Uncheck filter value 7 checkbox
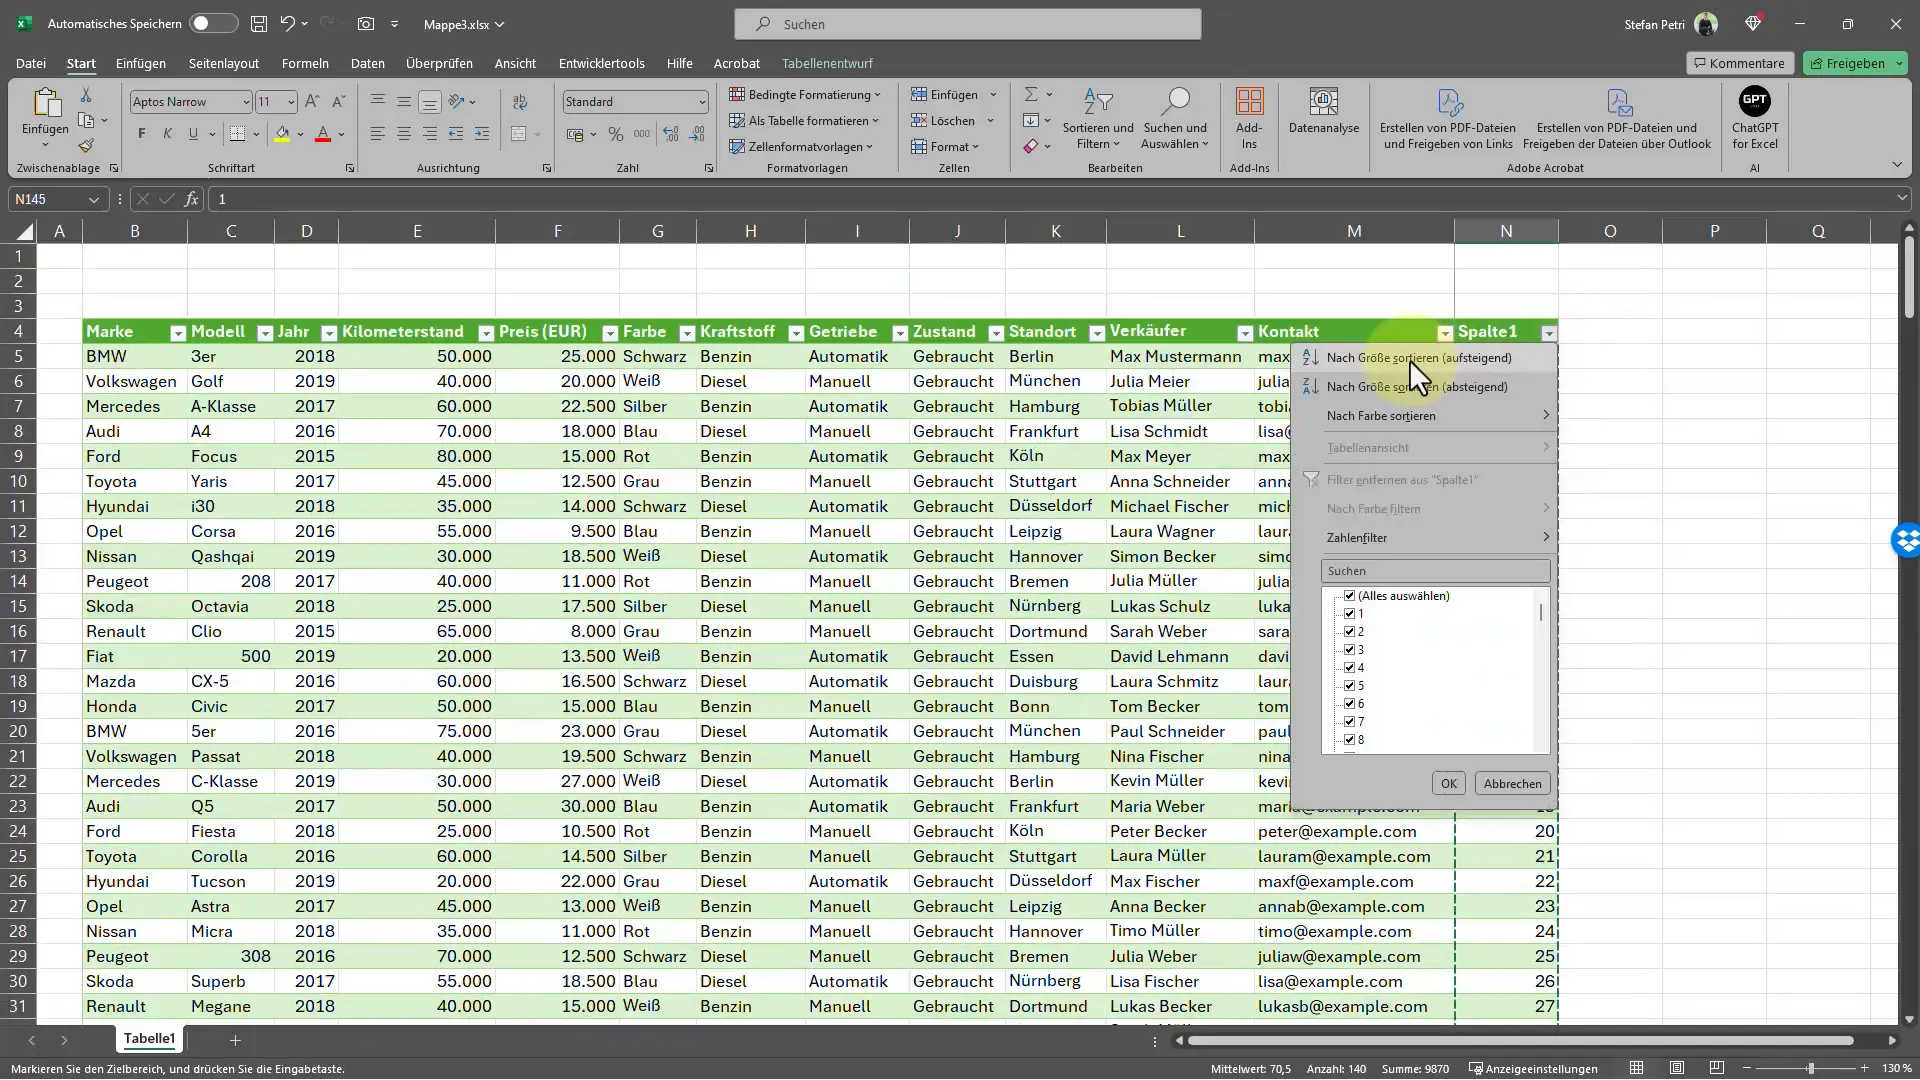 click(x=1349, y=722)
